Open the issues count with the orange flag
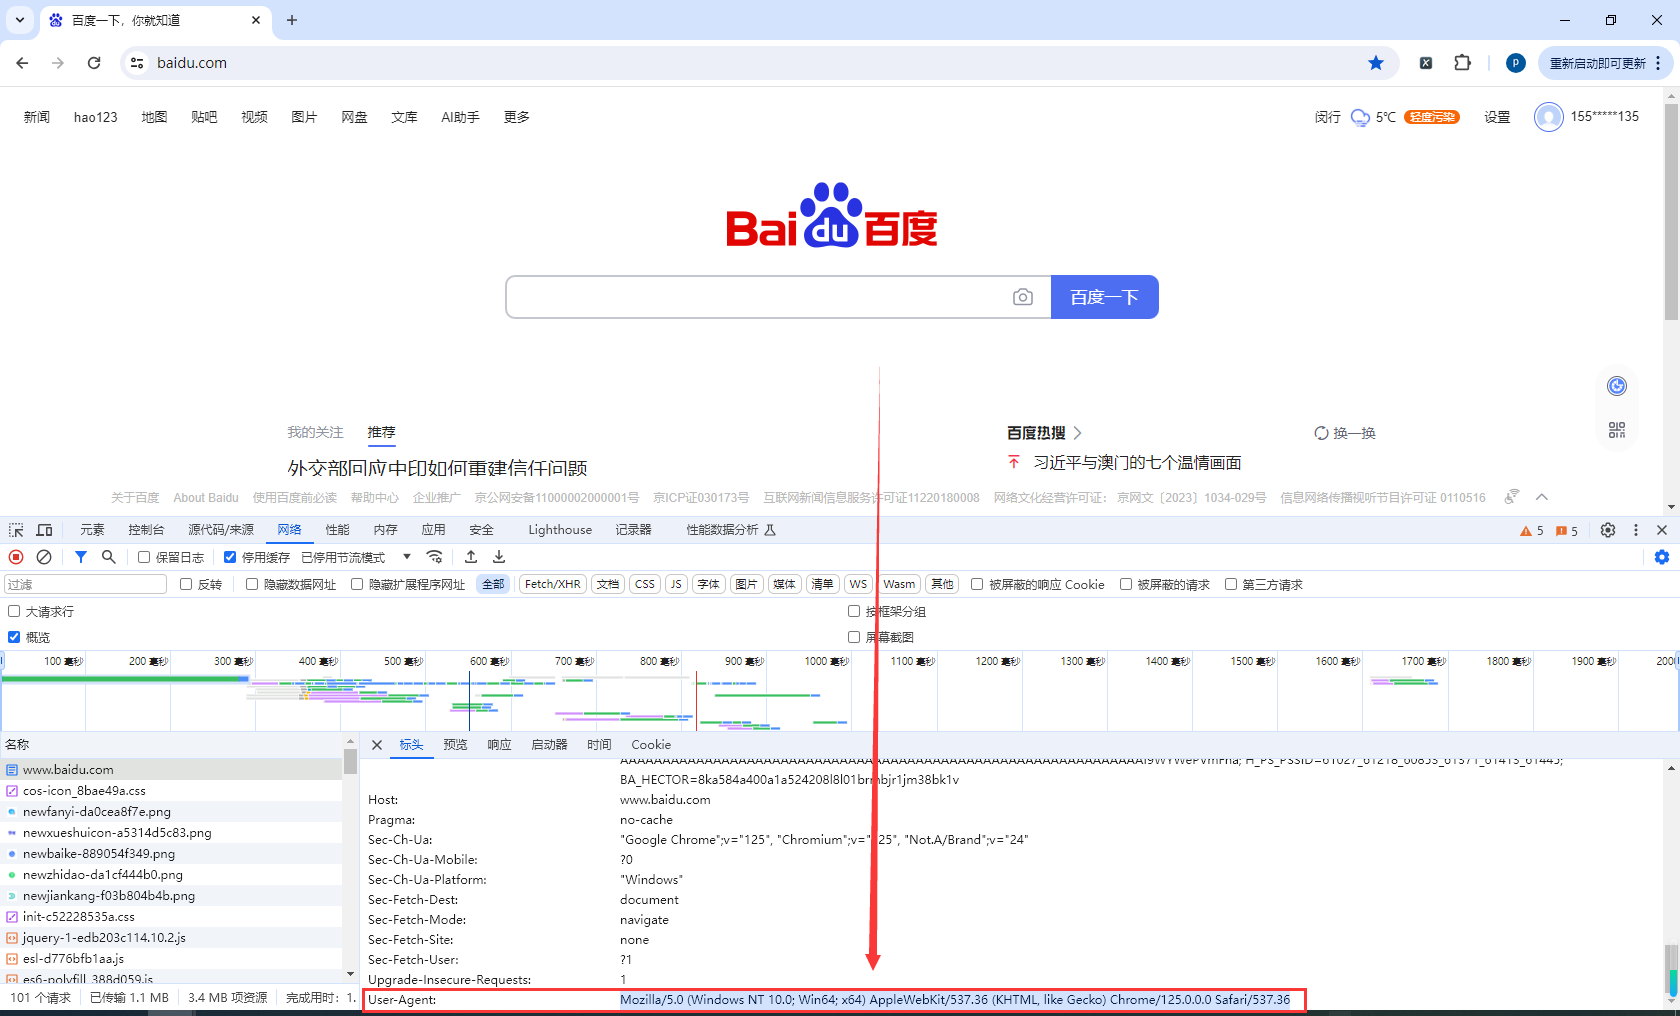The height and width of the screenshot is (1016, 1680). (x=1567, y=531)
